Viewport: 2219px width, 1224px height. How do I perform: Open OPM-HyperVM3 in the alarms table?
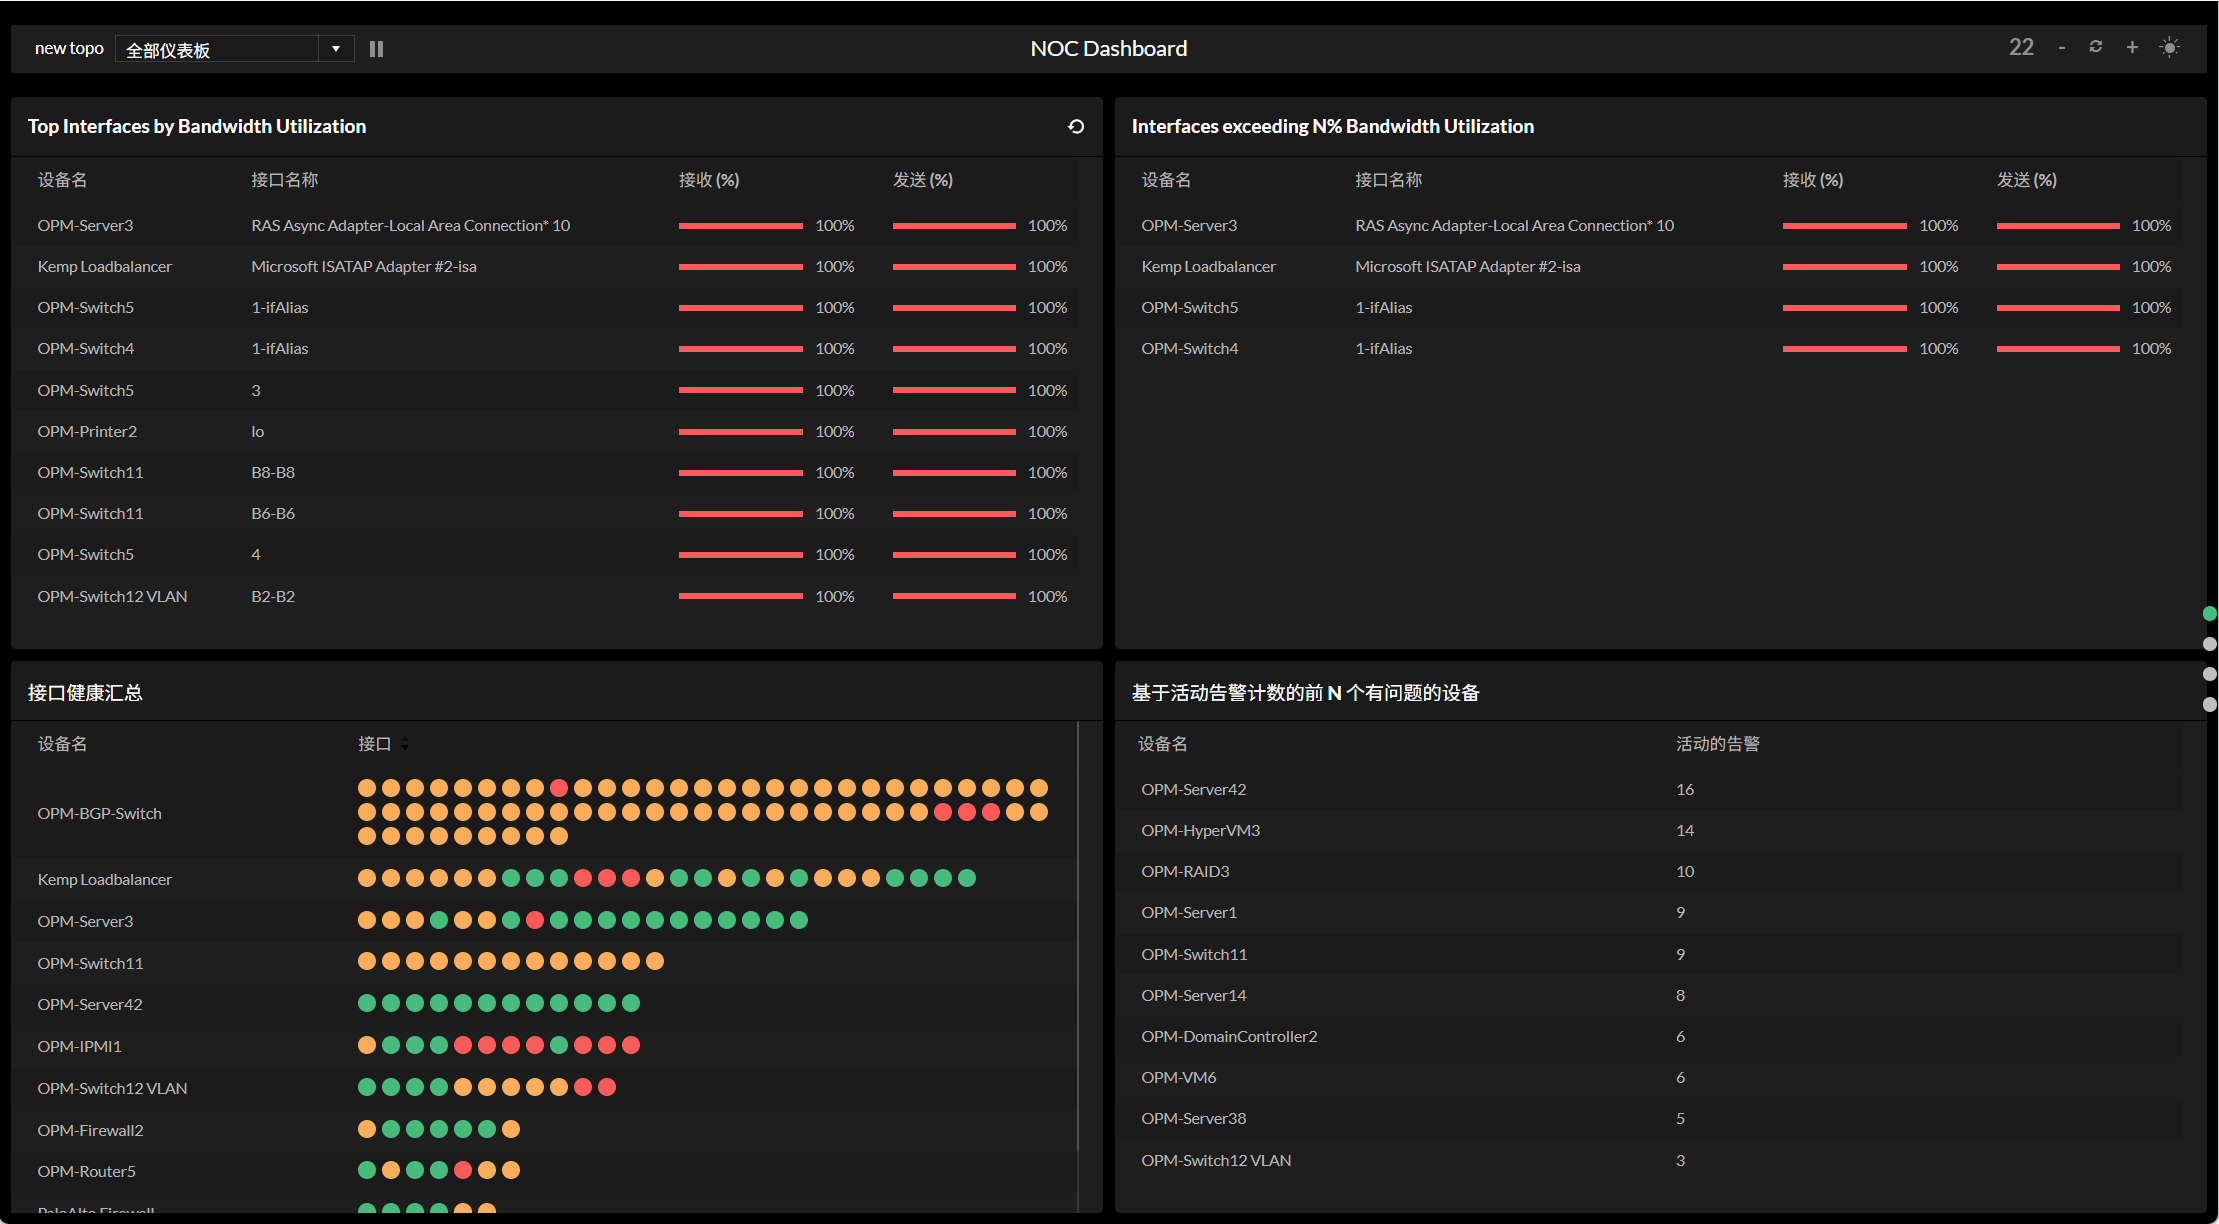click(1200, 830)
